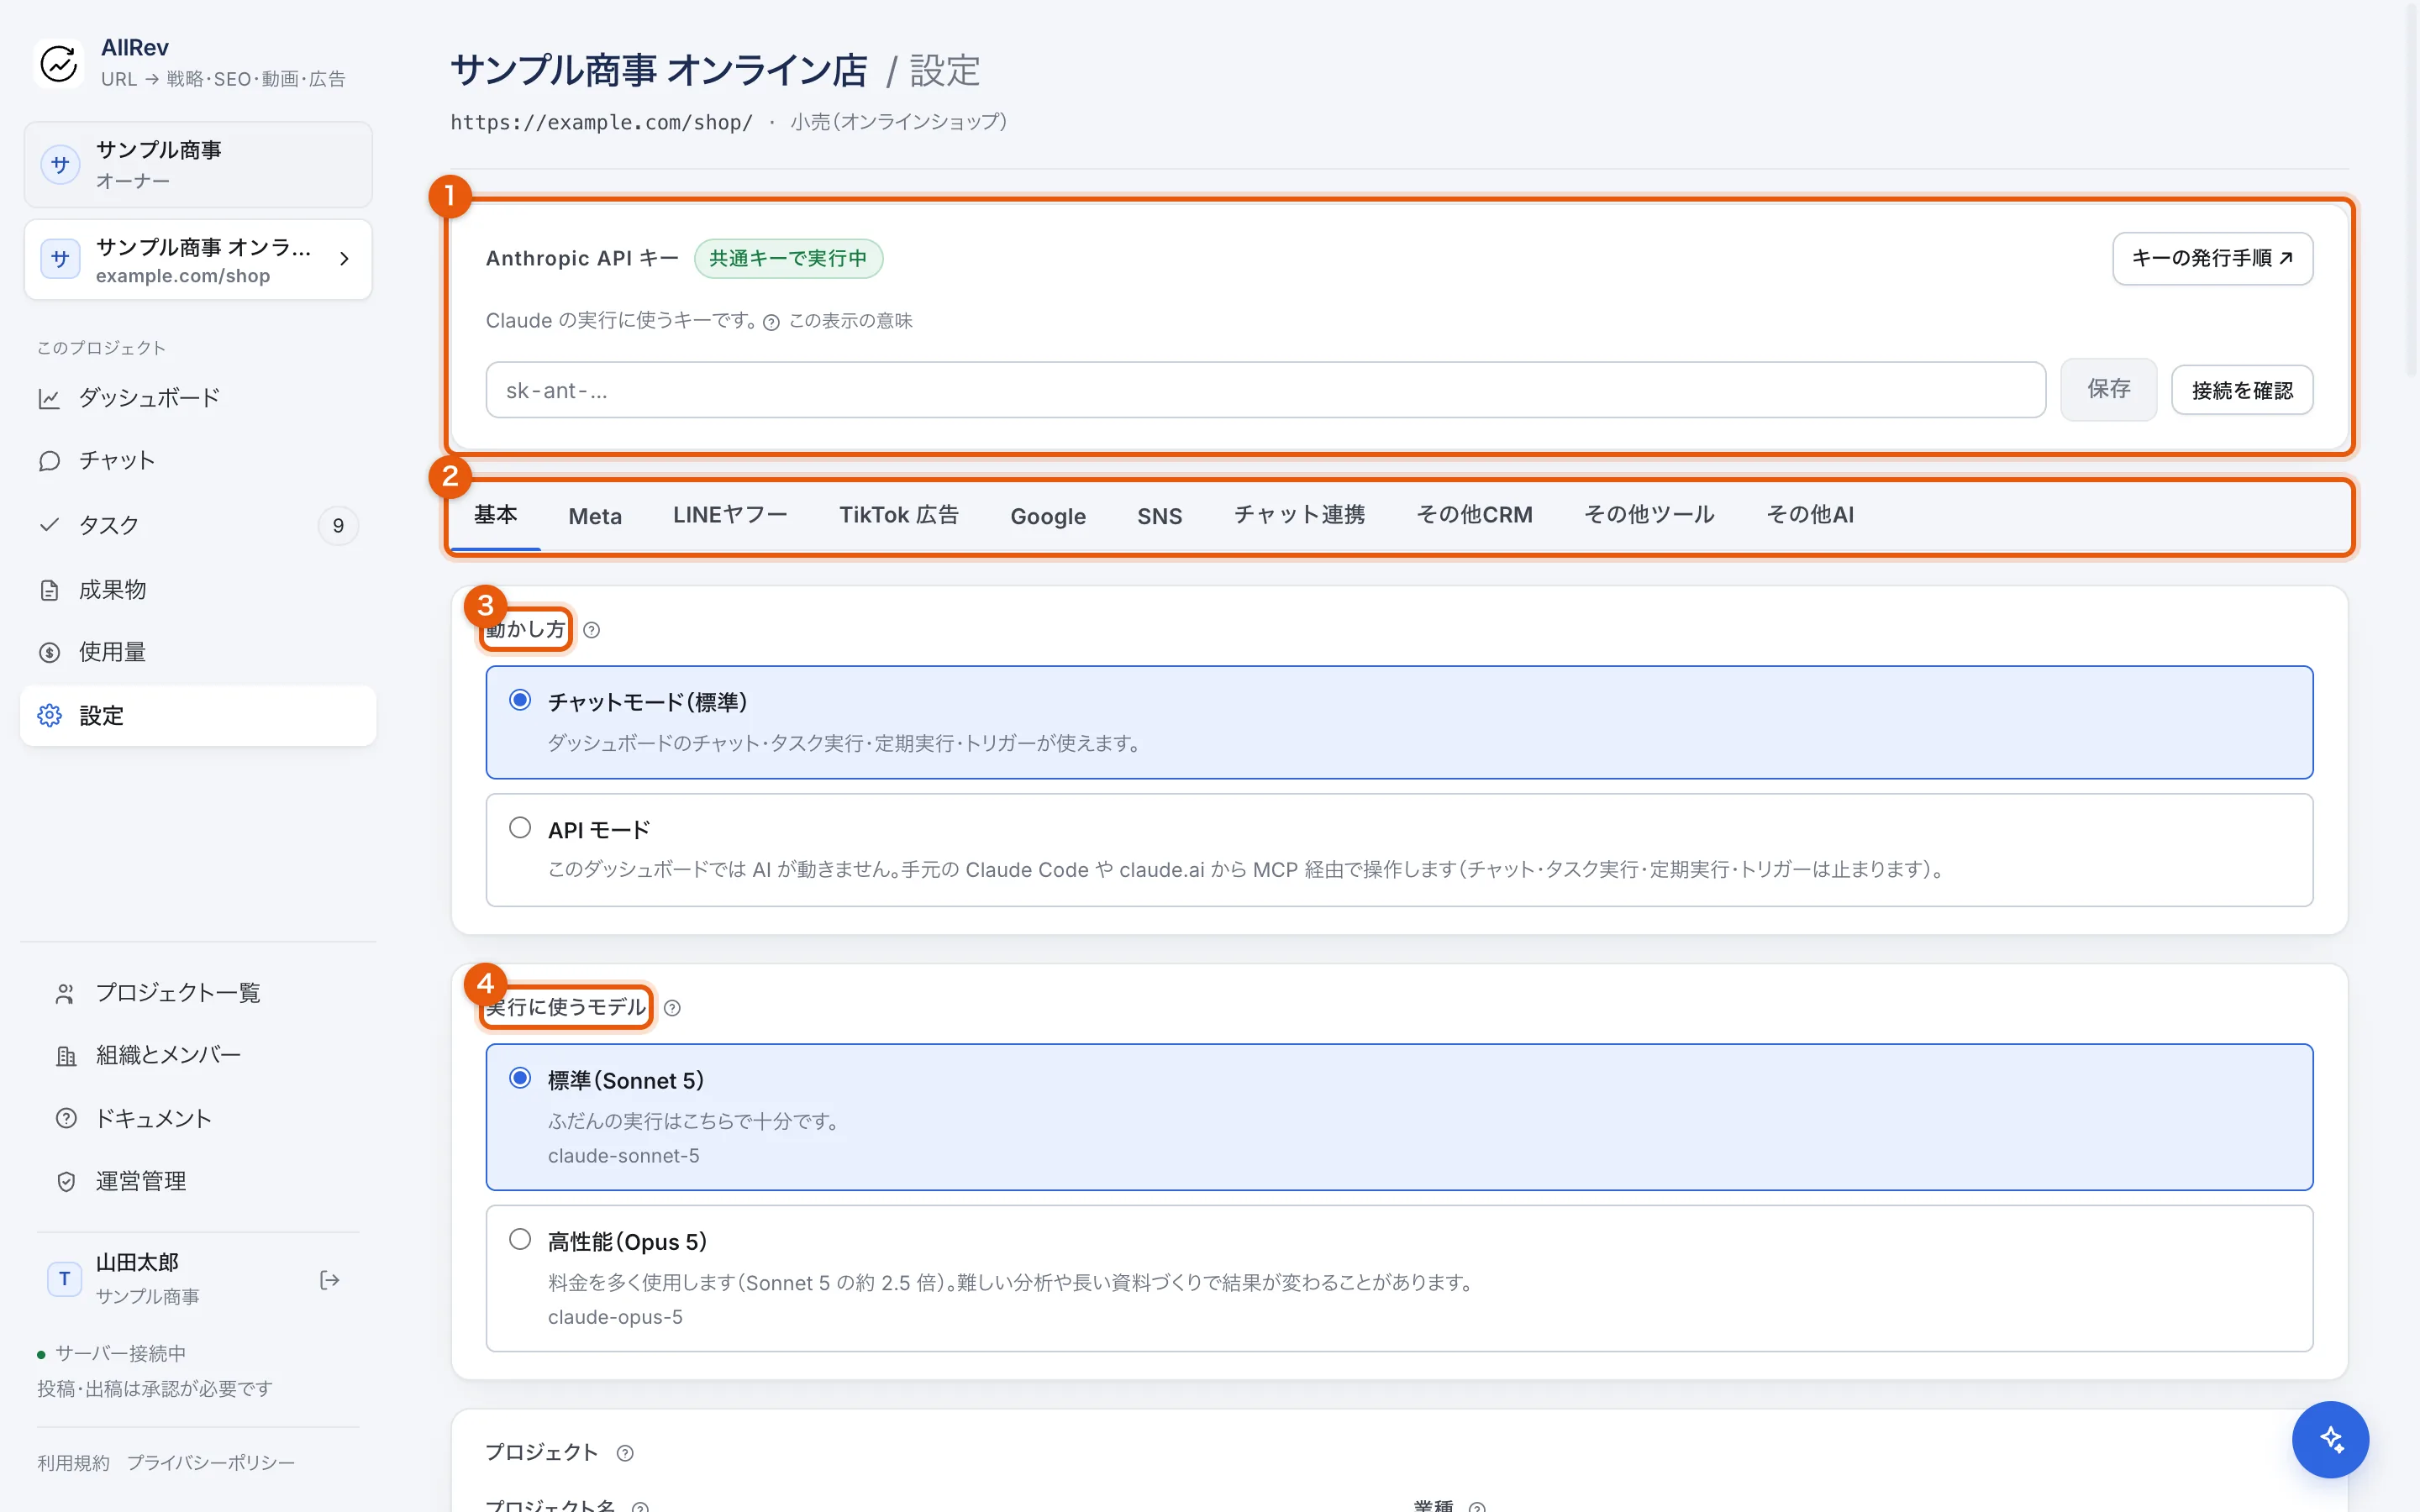Switch to チャット連携 tab

click(1299, 515)
